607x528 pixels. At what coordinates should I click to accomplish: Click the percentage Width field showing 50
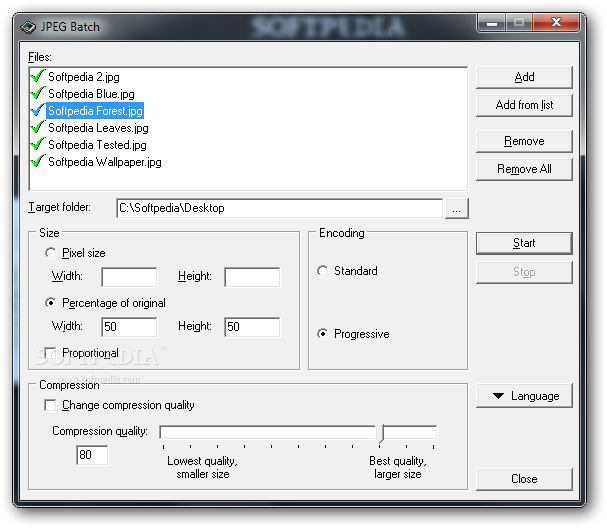pos(129,327)
